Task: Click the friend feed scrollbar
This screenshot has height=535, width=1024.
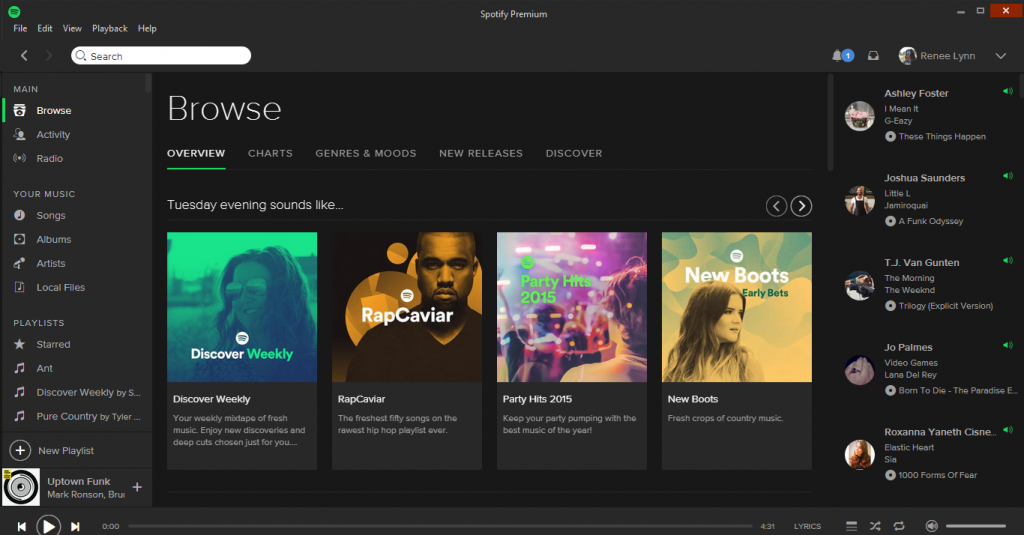Action: (x=1021, y=85)
